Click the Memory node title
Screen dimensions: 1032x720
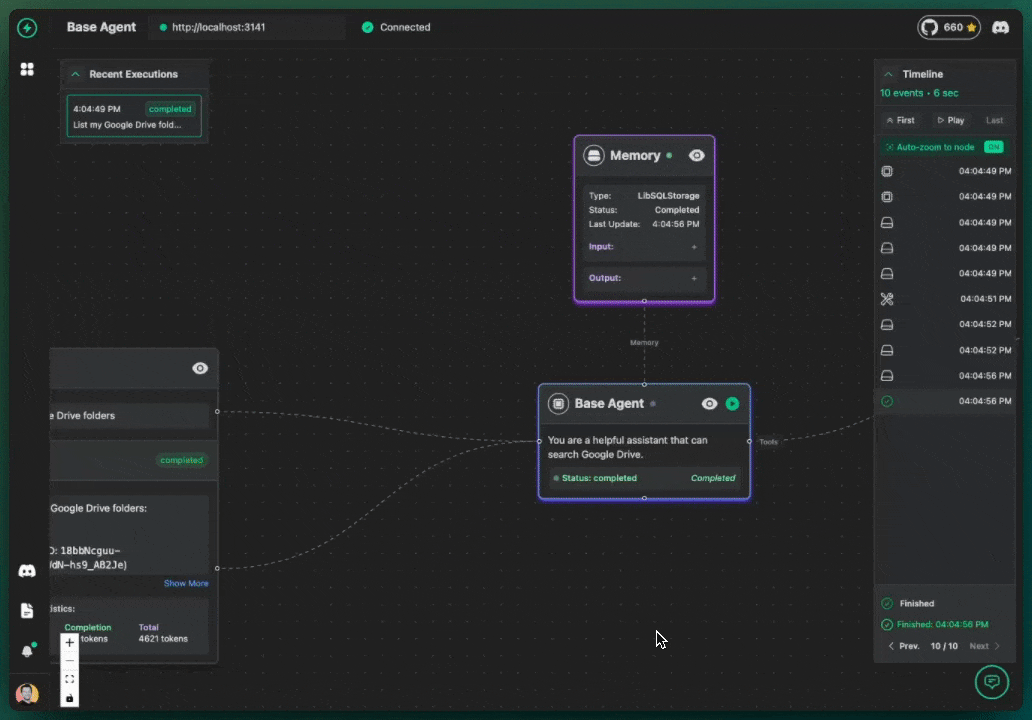pos(634,155)
